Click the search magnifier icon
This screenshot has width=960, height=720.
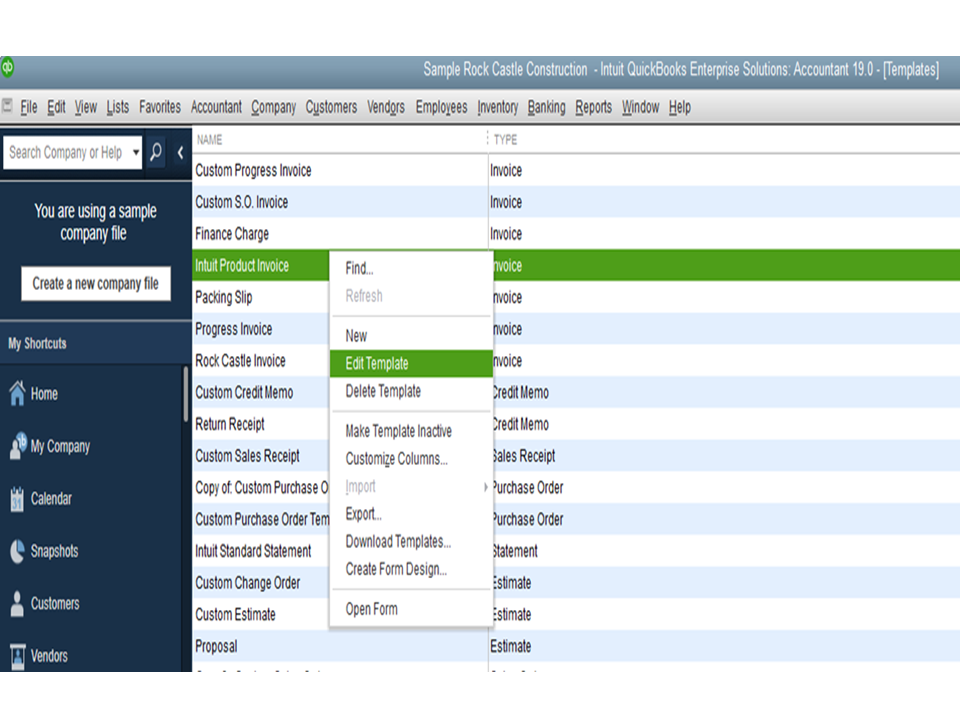pyautogui.click(x=156, y=151)
